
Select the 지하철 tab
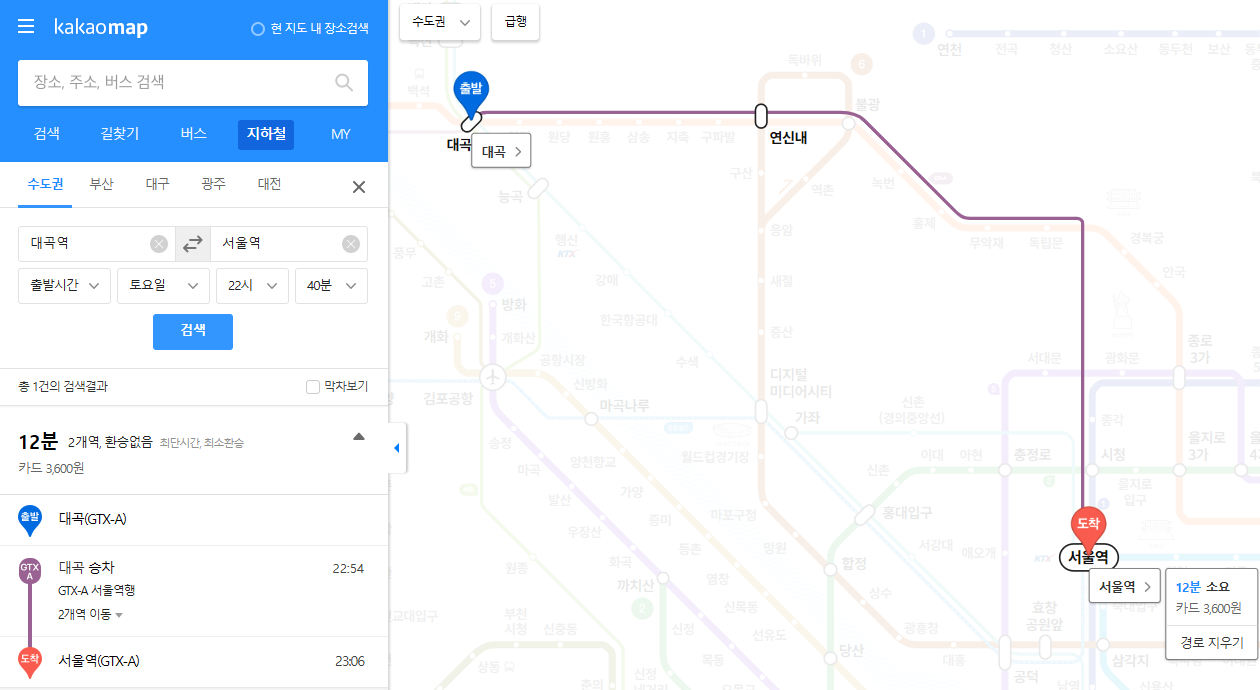click(266, 134)
